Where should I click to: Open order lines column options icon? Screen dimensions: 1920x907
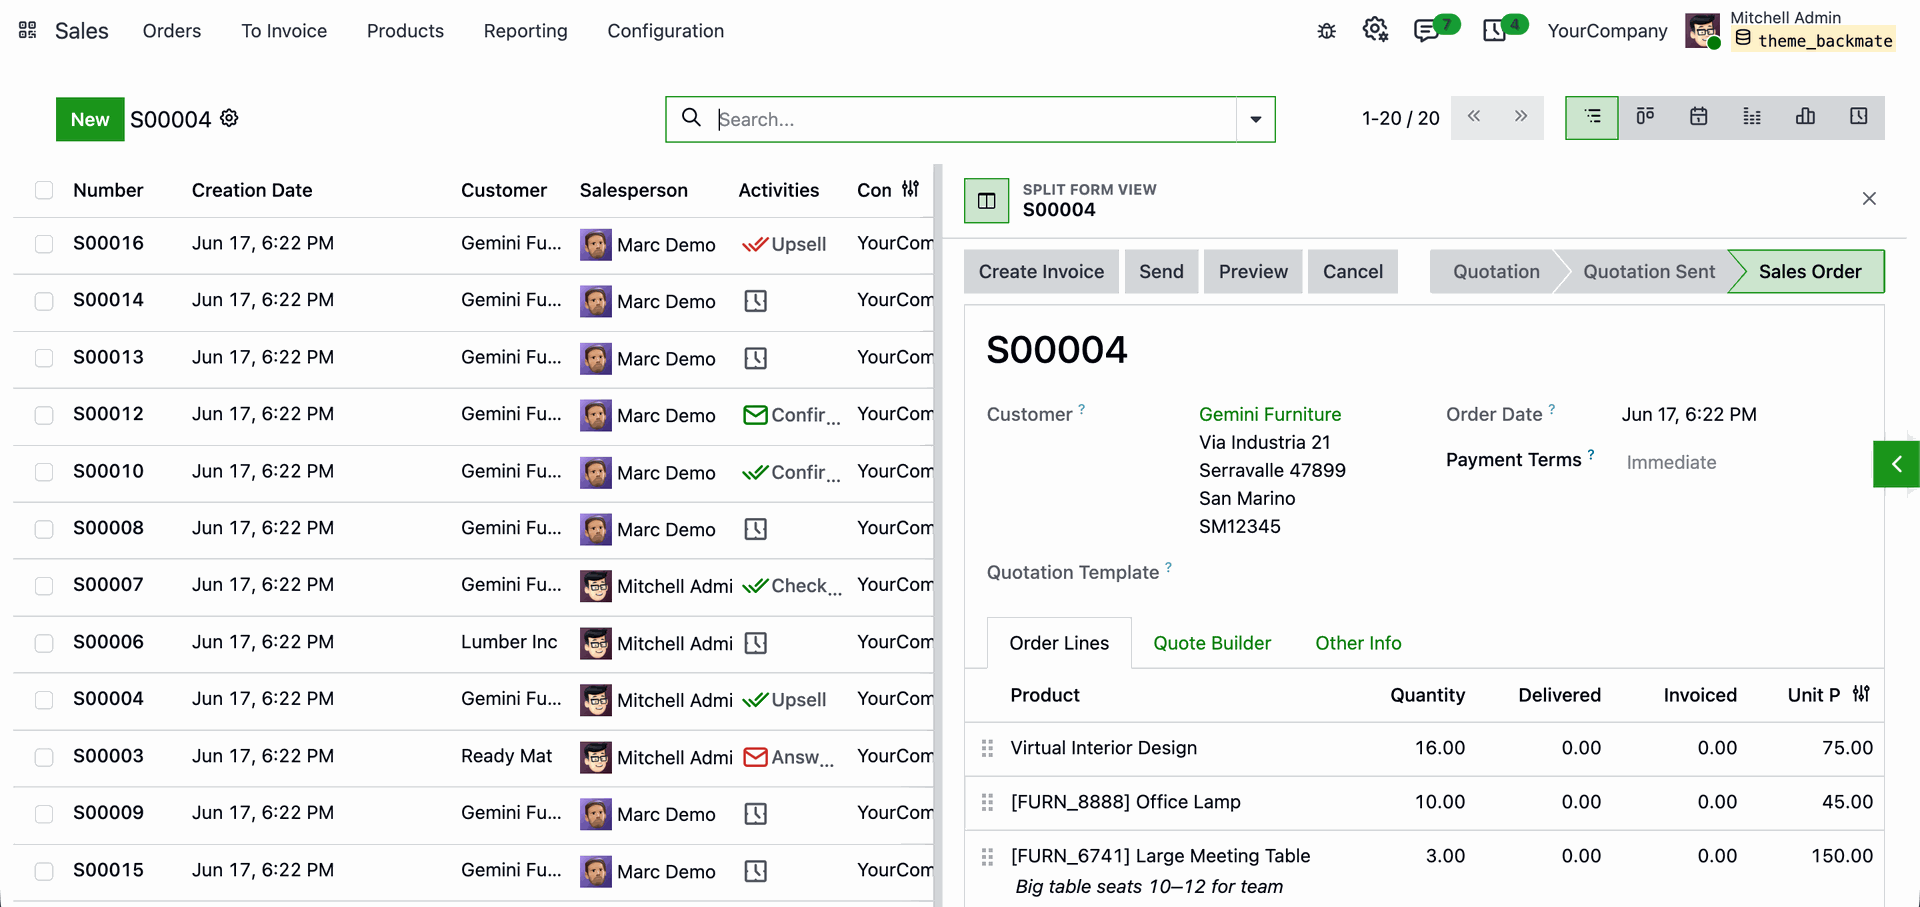(1861, 694)
